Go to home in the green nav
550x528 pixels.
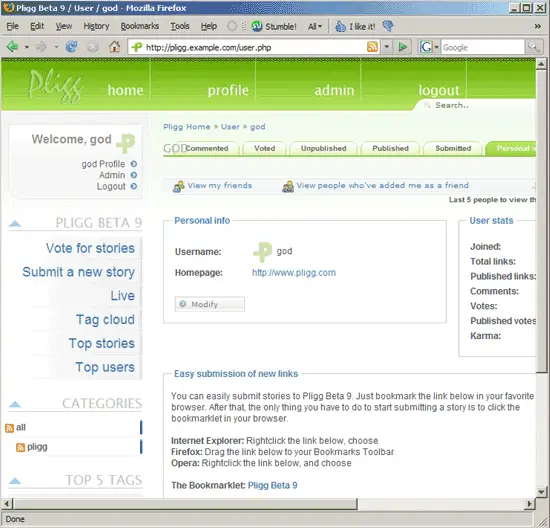[x=125, y=91]
